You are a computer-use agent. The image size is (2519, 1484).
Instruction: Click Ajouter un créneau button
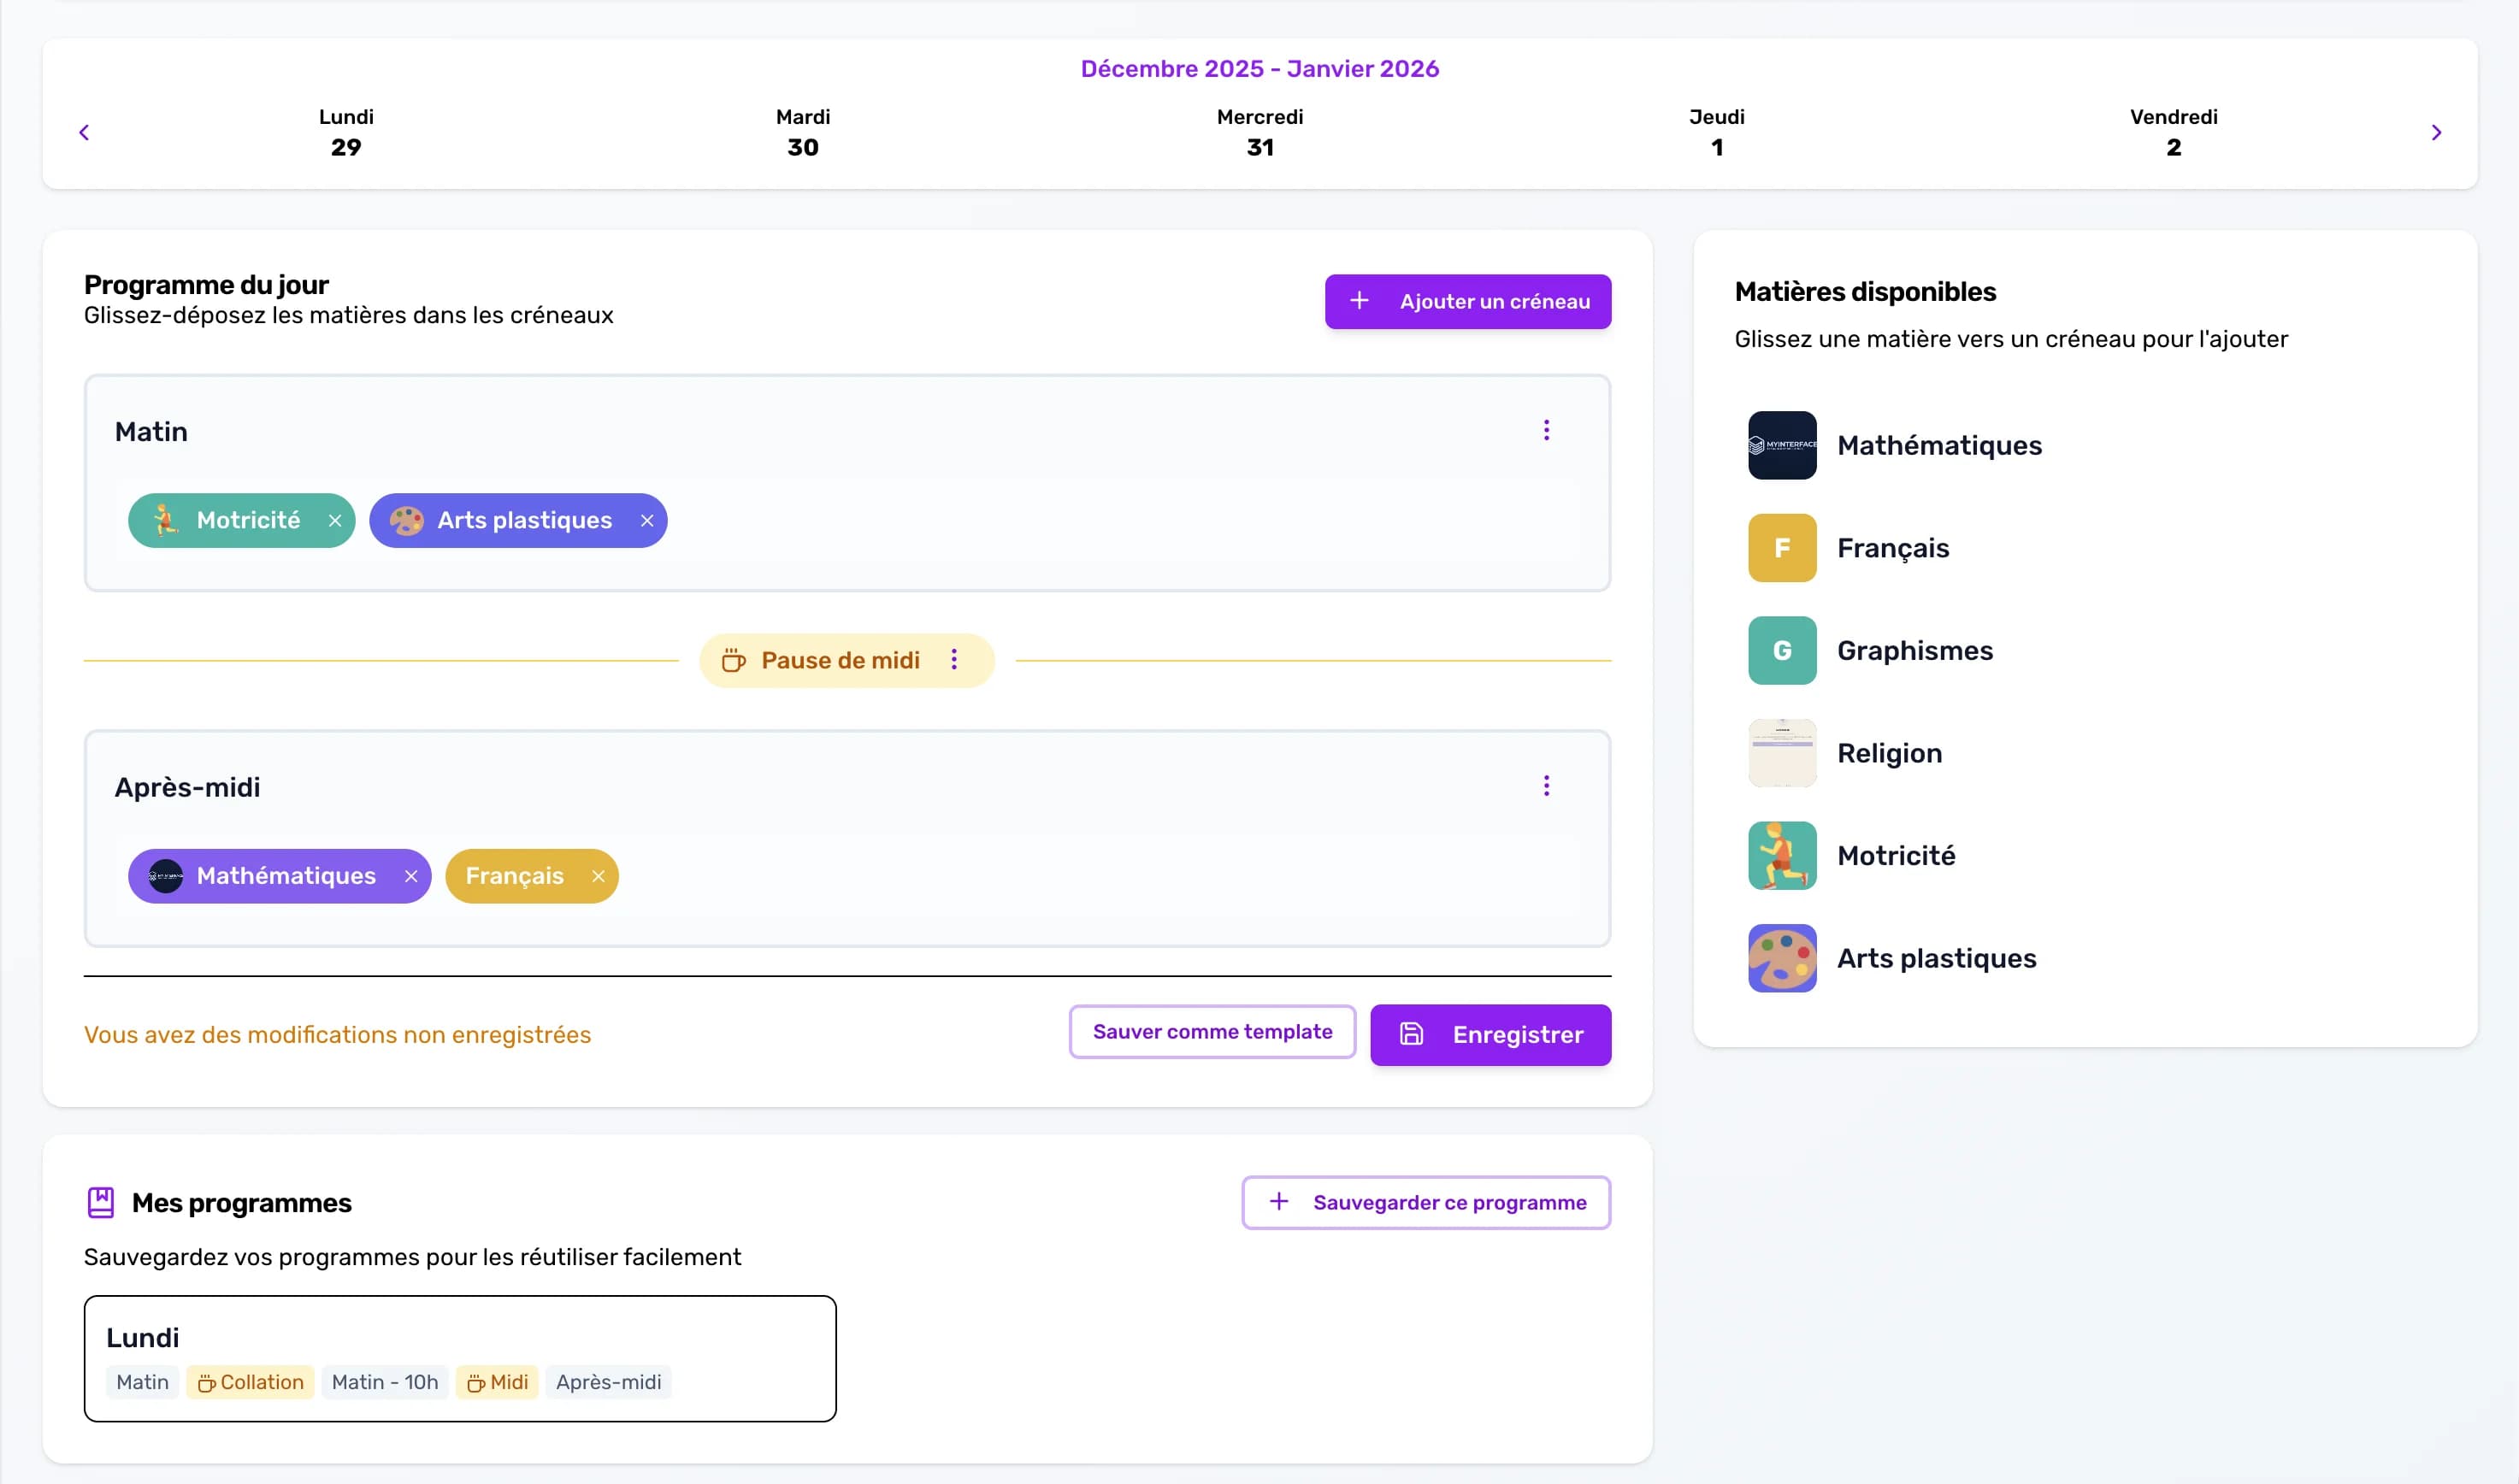point(1467,301)
